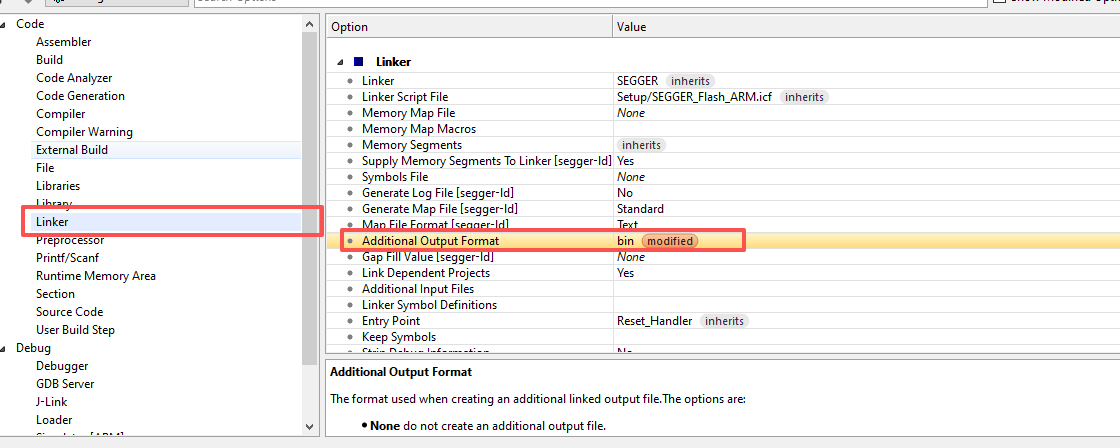
Task: Click inherits badge on Linker Script File
Action: coord(804,97)
